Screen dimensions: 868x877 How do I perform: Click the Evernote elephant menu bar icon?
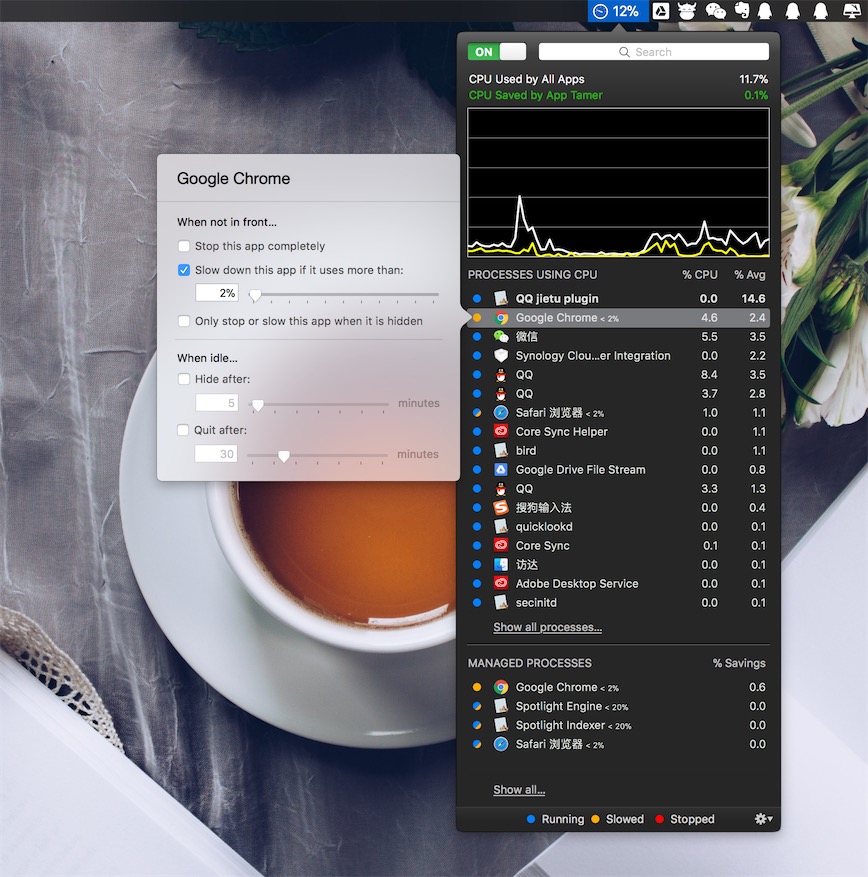click(742, 11)
